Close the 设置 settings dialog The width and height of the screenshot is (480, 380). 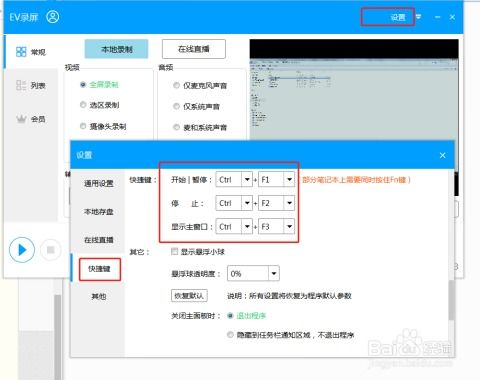click(442, 155)
